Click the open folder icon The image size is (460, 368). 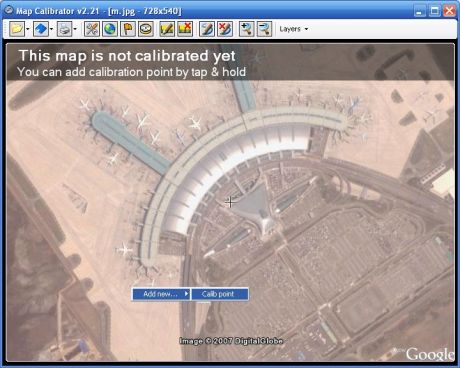17,29
